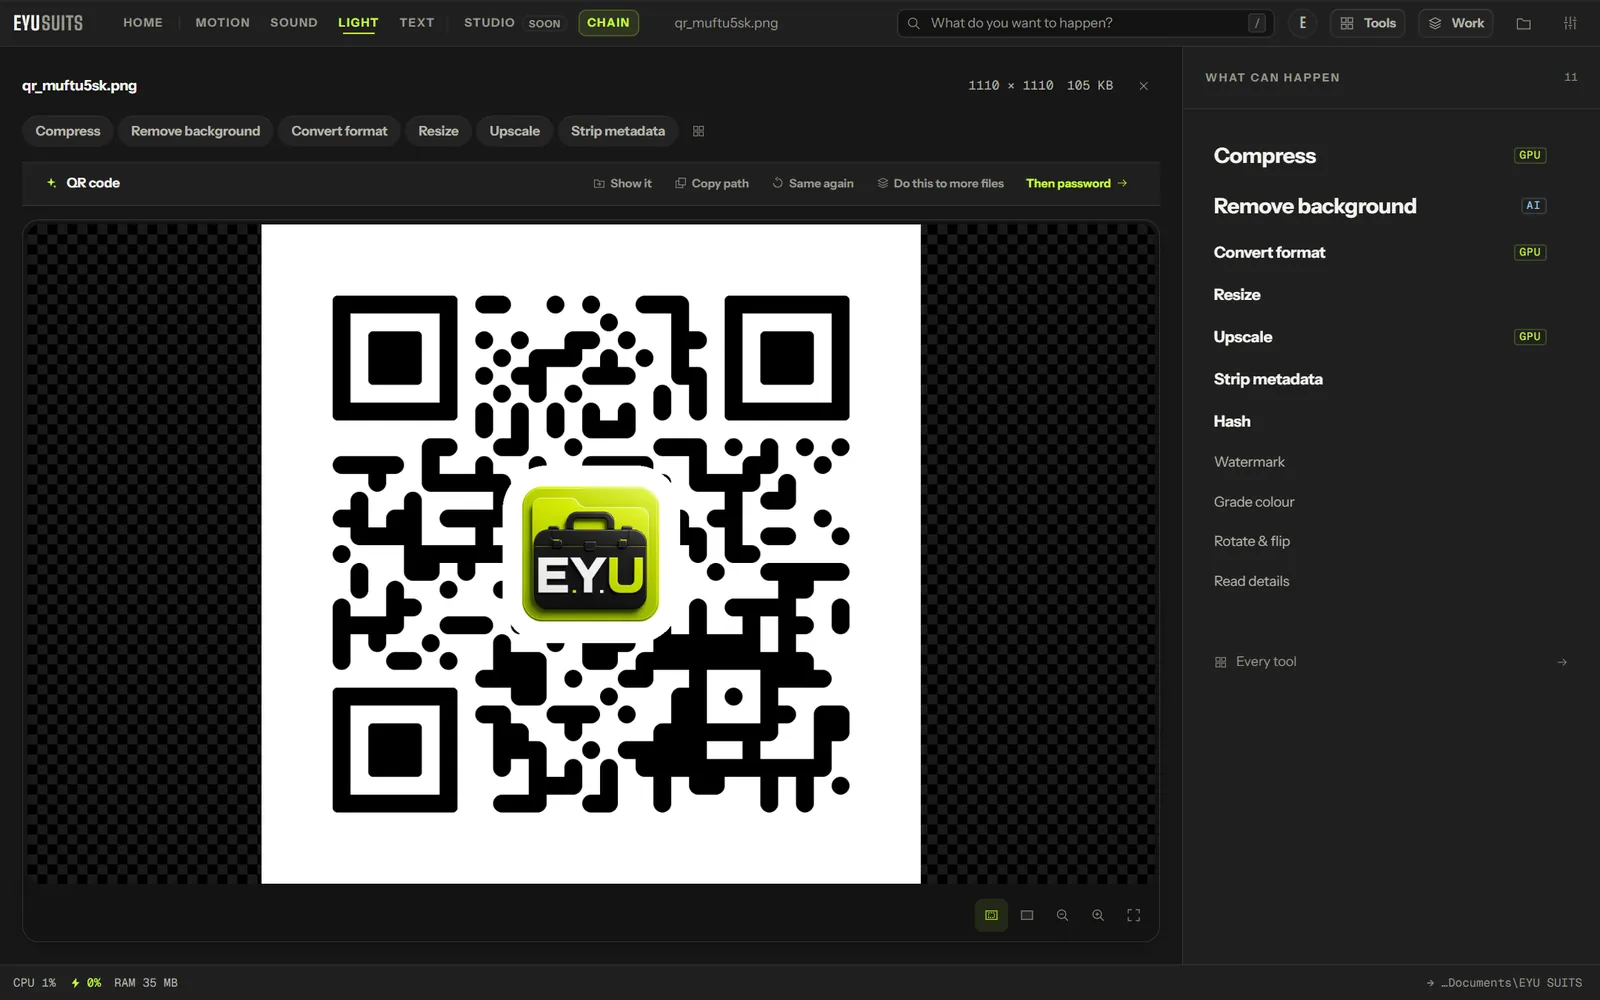Open the all-tools grid icon after Strip metadata
Viewport: 1600px width, 1000px height.
point(699,131)
